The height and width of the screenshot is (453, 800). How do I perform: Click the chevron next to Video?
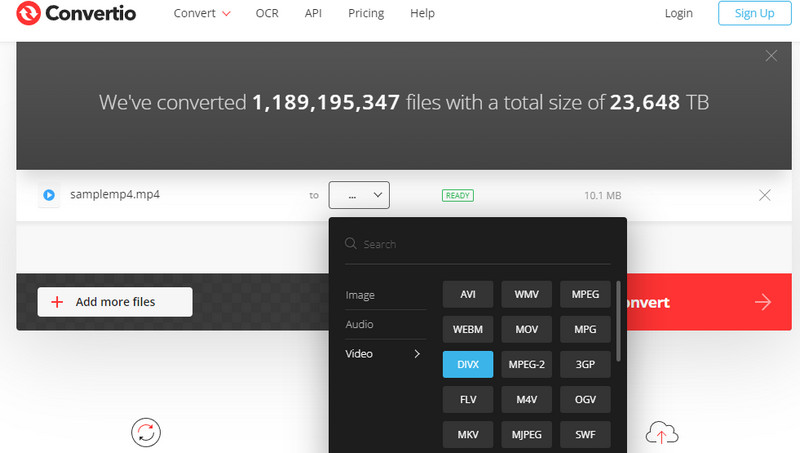point(417,354)
